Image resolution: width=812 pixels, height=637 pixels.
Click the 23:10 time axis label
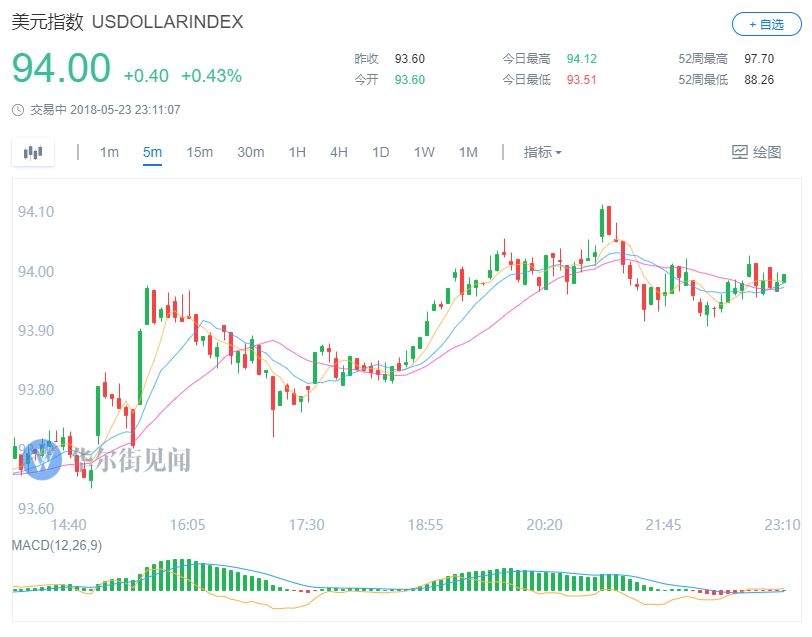point(782,525)
